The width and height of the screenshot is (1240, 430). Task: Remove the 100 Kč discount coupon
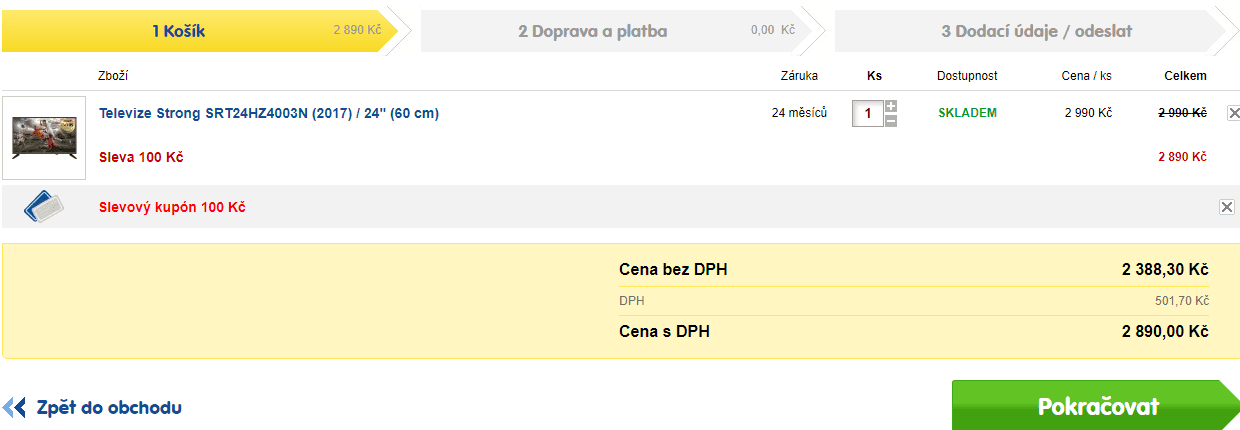pyautogui.click(x=1226, y=207)
